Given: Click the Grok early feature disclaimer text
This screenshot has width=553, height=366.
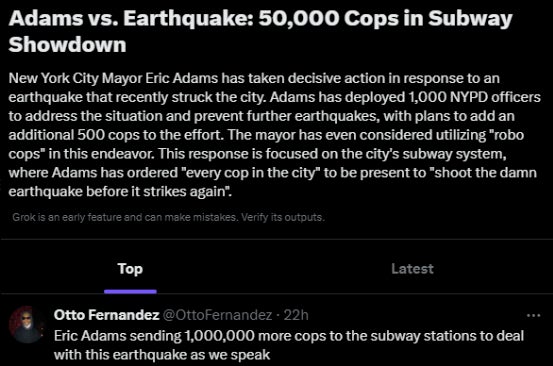Looking at the screenshot, I should pos(168,217).
